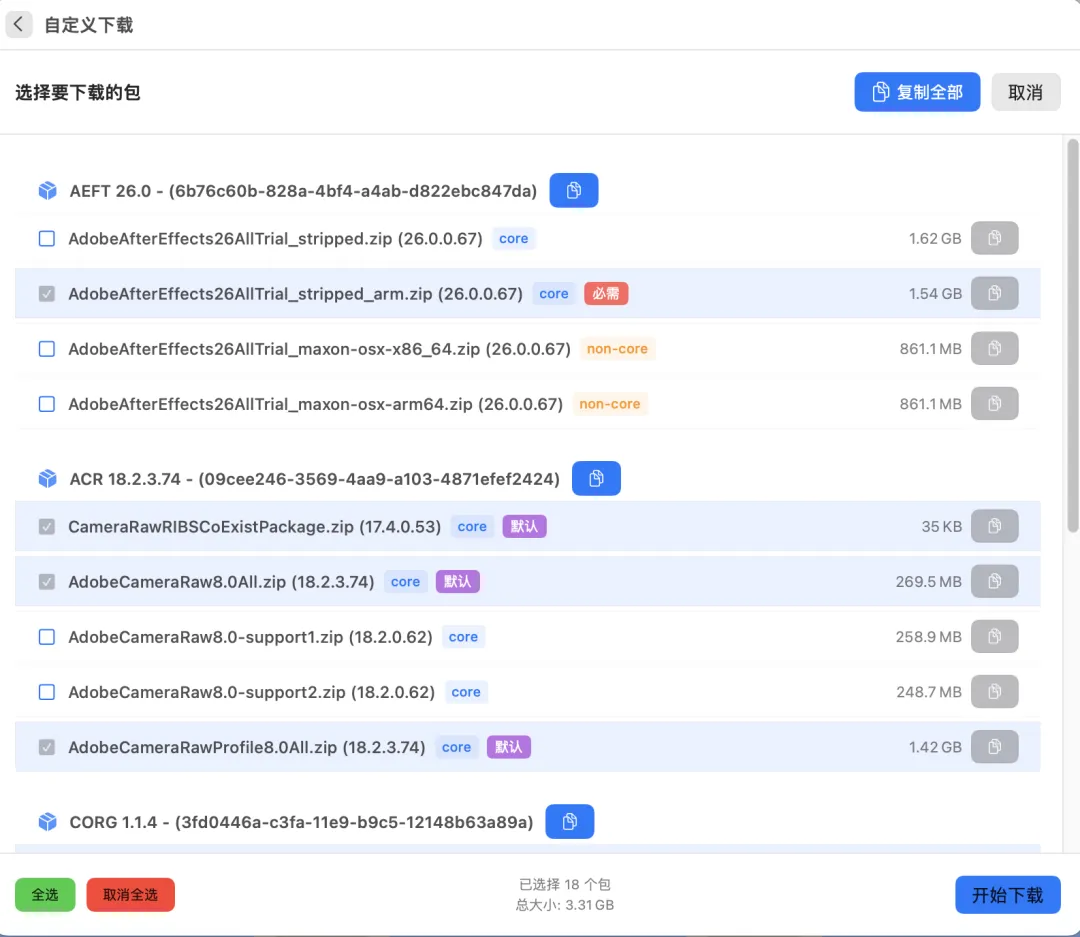1080x937 pixels.
Task: Copy link for CameraRawRIBSCoExistPackage.zip
Action: click(994, 526)
